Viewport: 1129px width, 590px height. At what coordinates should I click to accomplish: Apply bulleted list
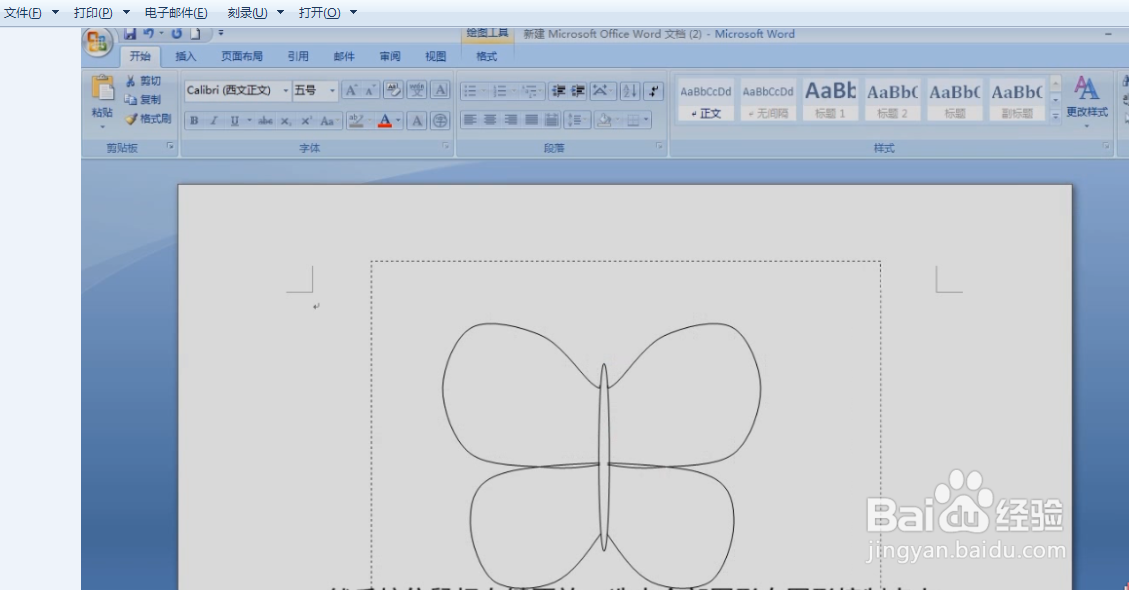[x=470, y=91]
